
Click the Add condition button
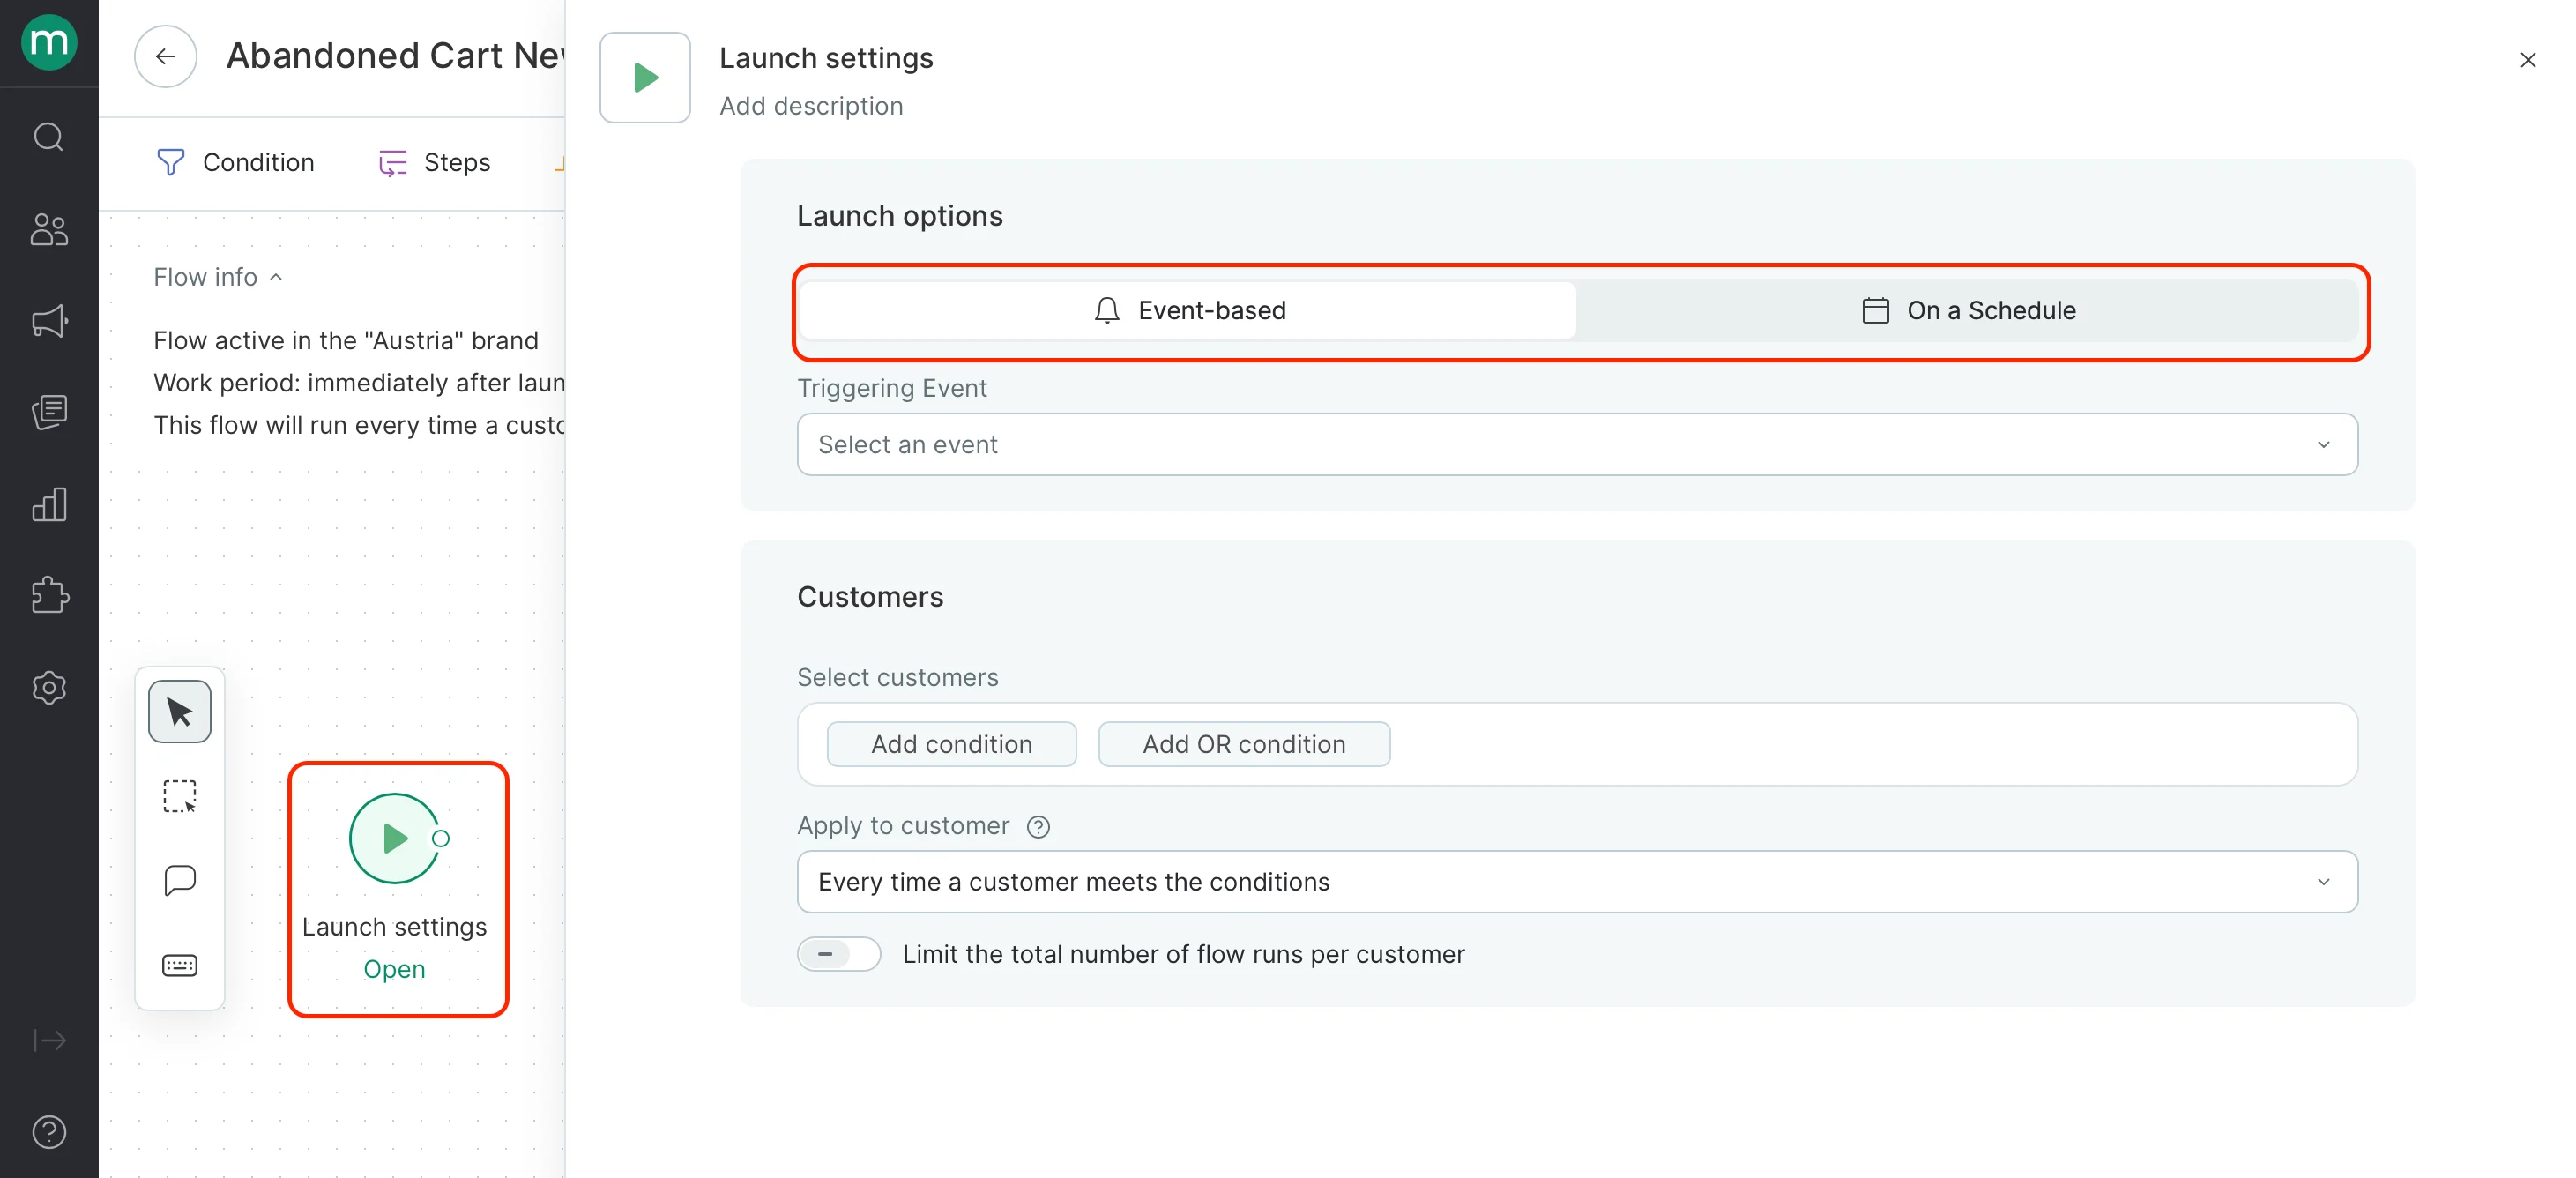[x=951, y=744]
